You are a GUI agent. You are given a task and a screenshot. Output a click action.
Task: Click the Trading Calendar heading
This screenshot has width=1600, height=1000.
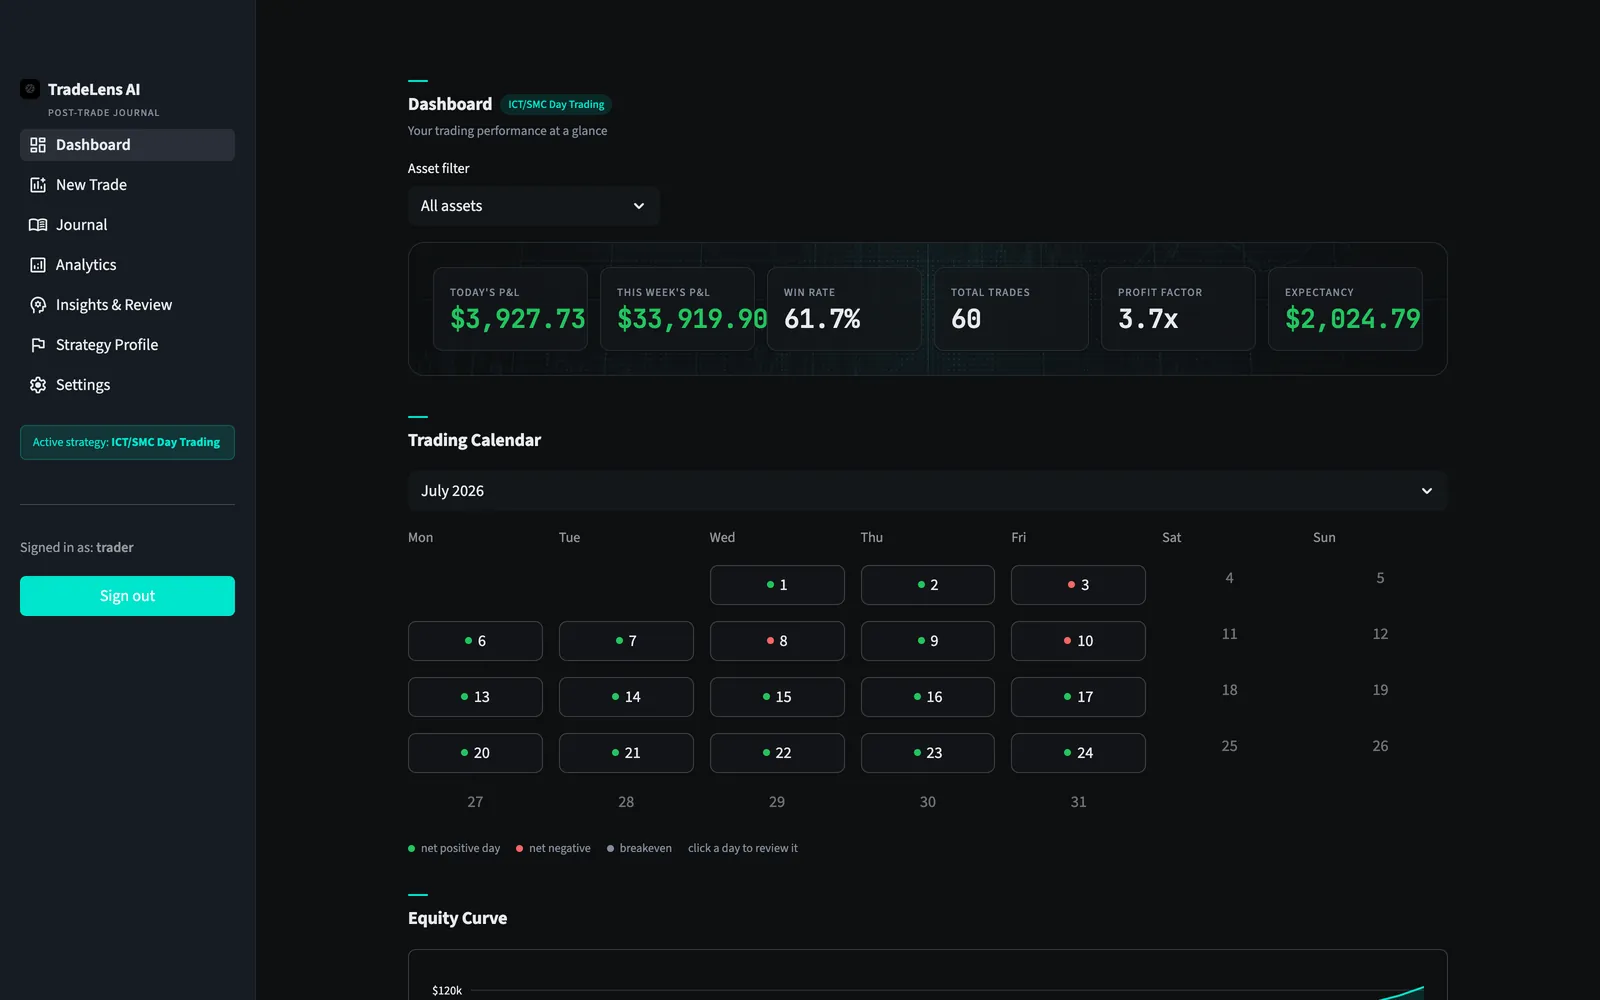(474, 440)
